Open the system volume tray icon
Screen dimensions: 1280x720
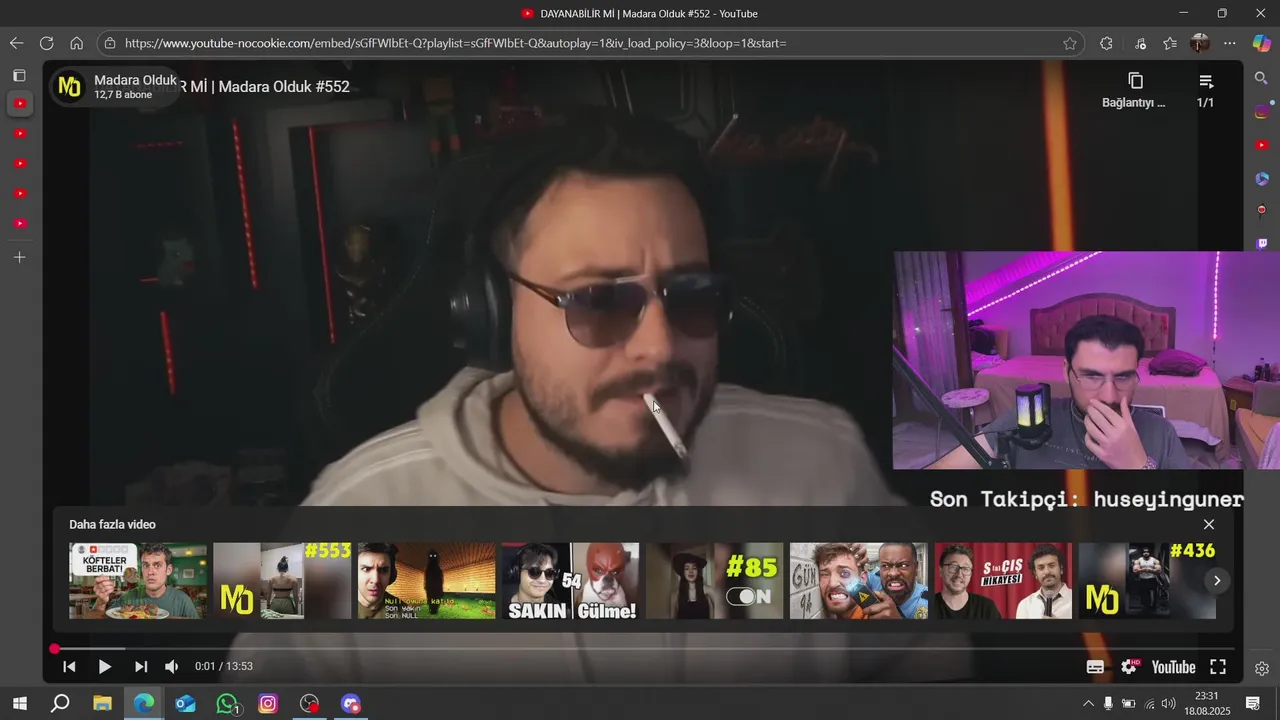click(1168, 704)
